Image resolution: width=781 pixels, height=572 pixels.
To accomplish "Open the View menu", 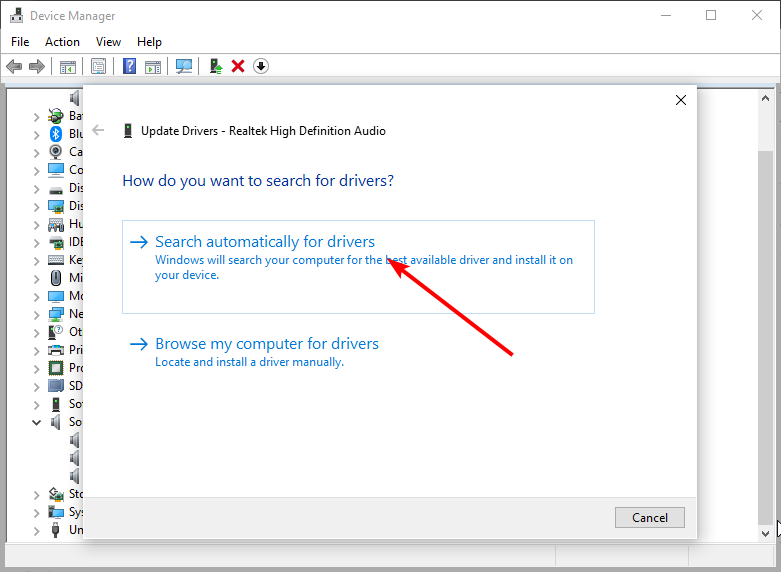I will click(x=108, y=42).
